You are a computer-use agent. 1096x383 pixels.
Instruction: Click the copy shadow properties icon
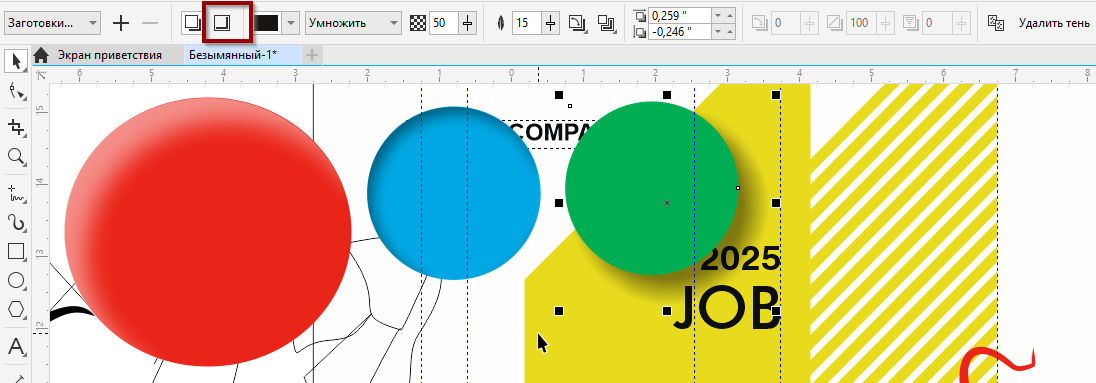coord(995,23)
